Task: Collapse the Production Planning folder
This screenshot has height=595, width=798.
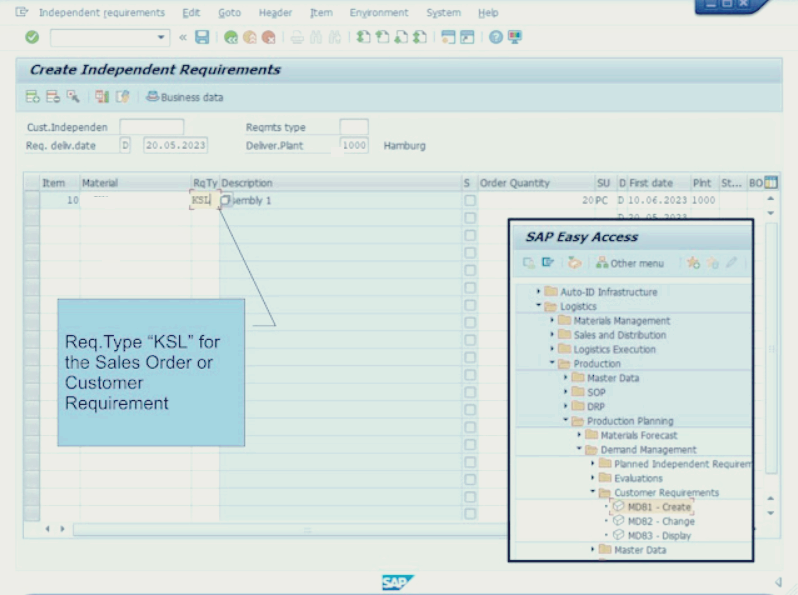Action: pyautogui.click(x=565, y=420)
